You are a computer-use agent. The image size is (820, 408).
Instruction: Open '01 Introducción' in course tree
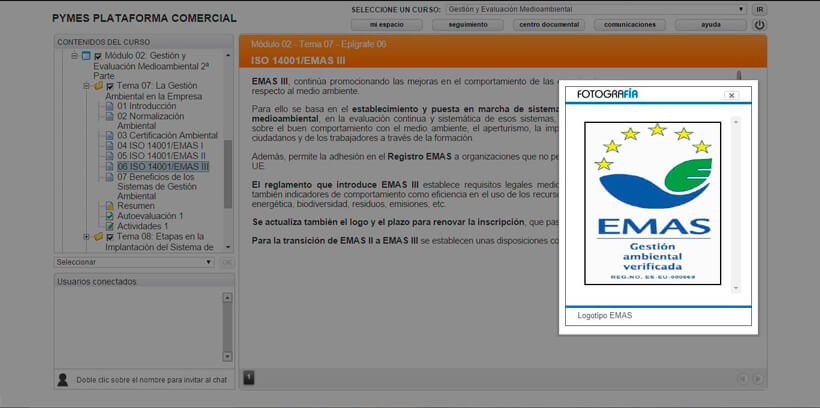click(x=146, y=106)
